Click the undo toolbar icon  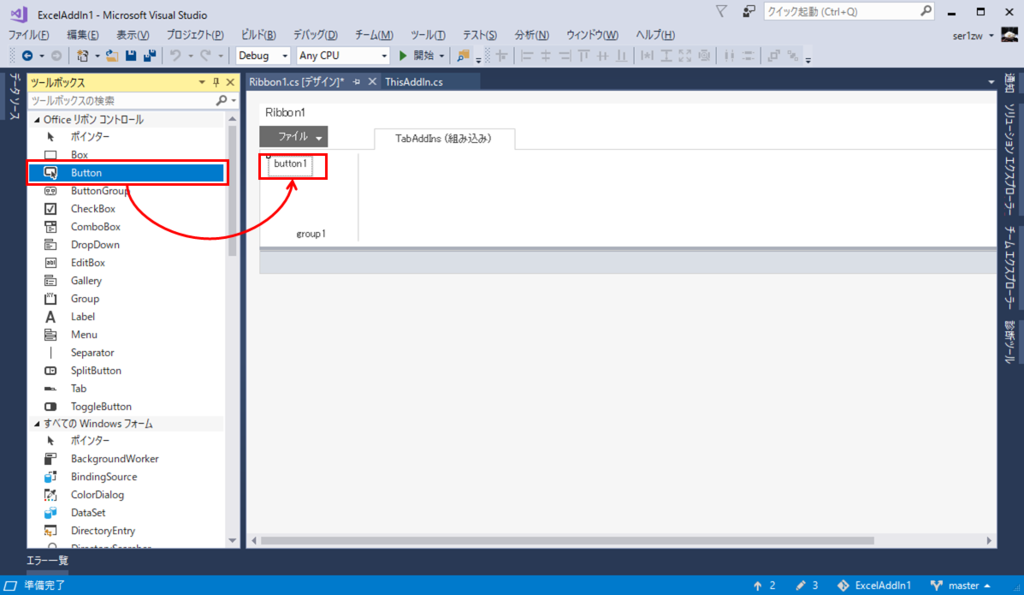[x=176, y=56]
